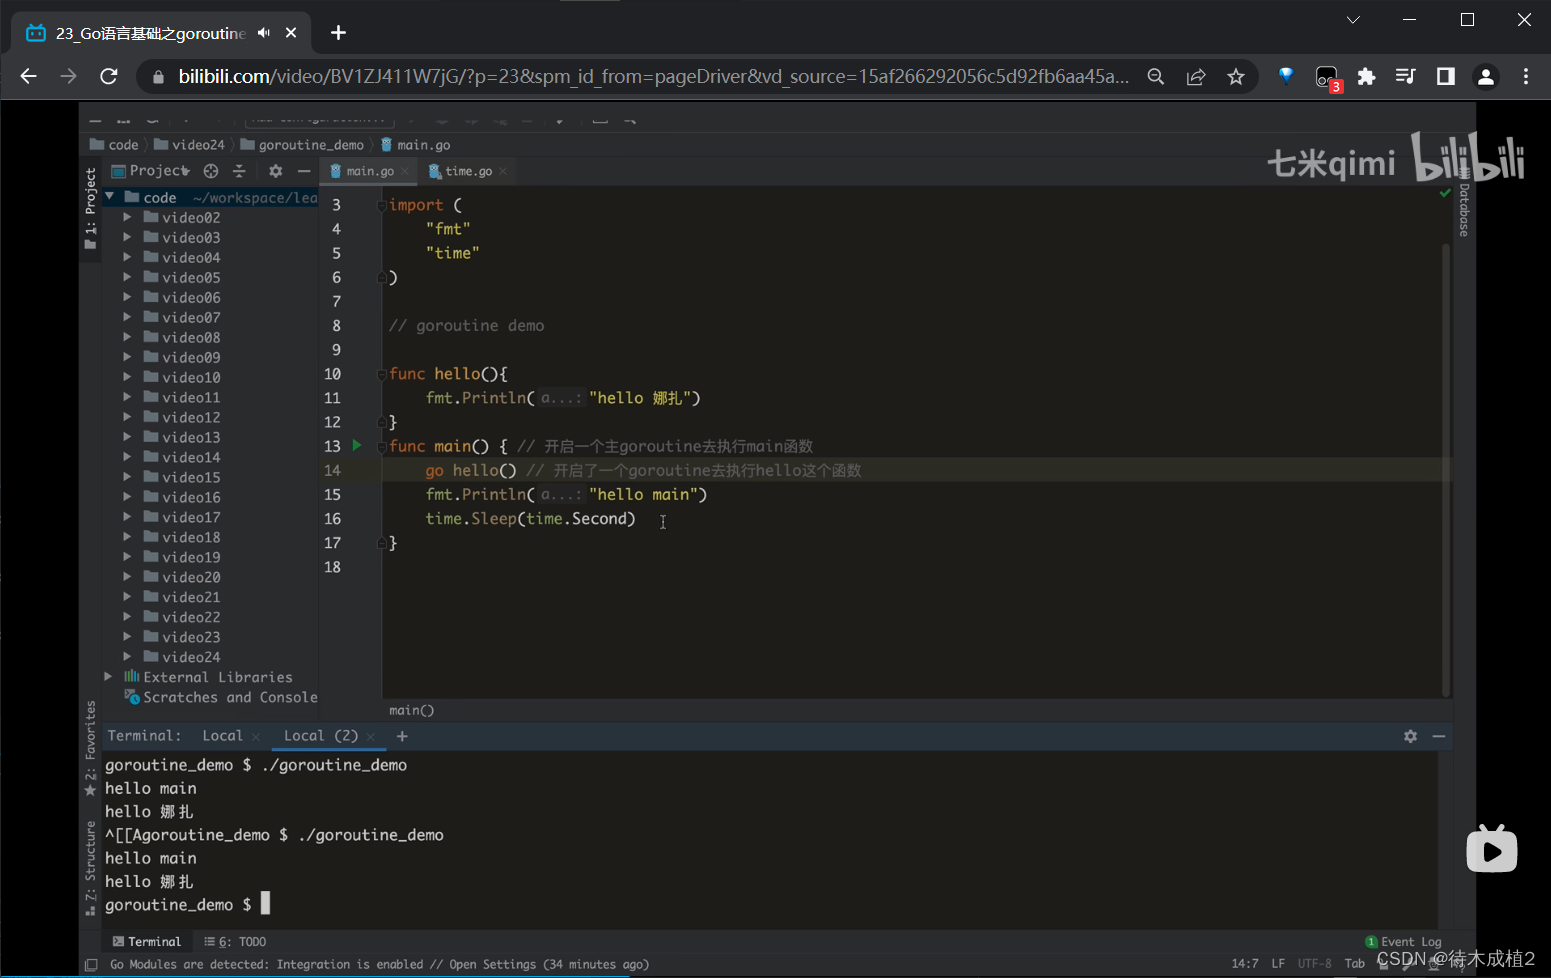Open the Database side tool button
This screenshot has width=1551, height=978.
(1464, 204)
